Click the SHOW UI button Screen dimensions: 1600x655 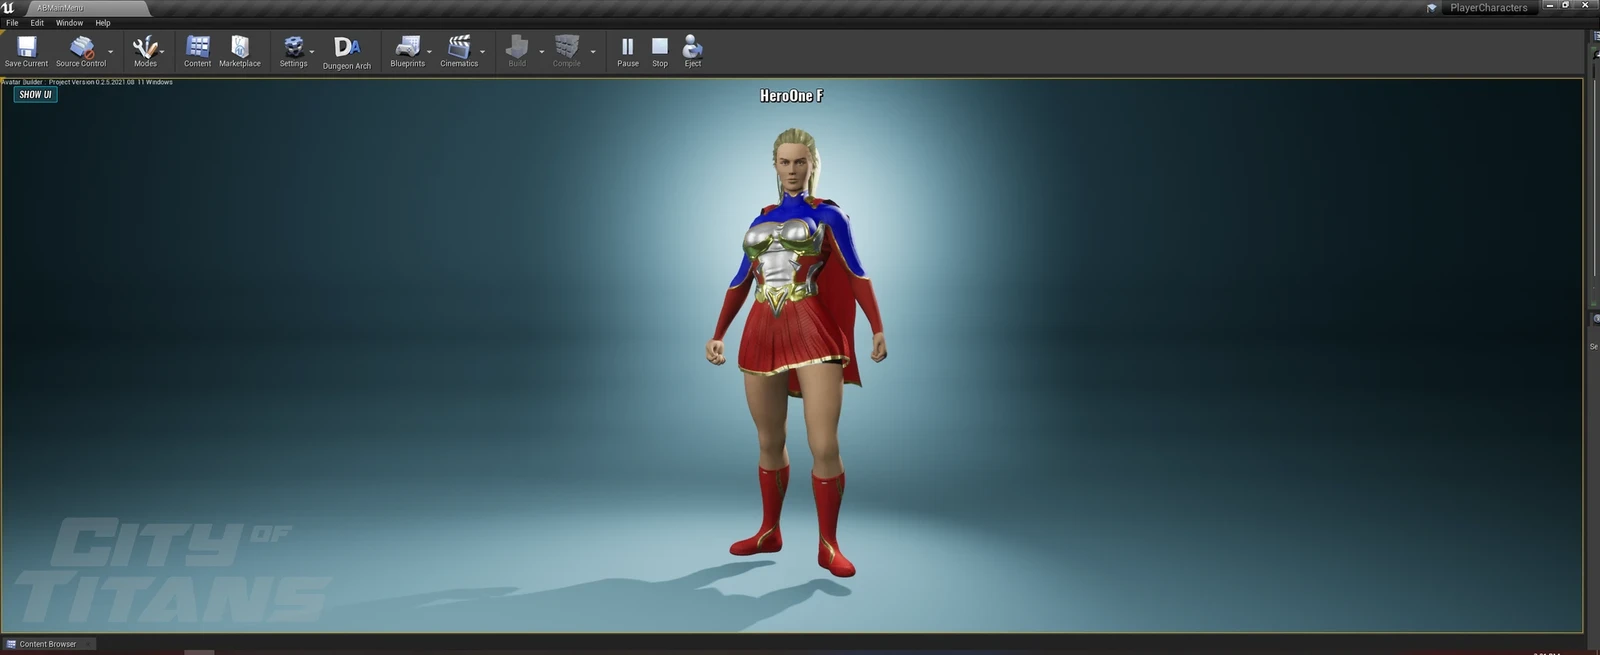[x=35, y=95]
